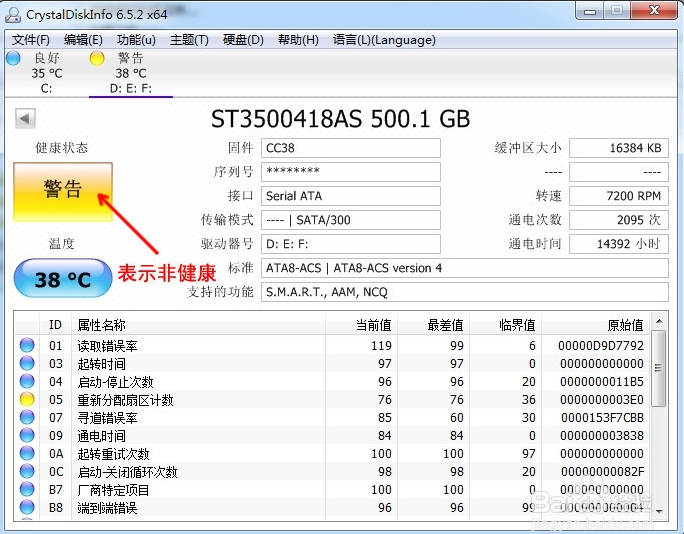This screenshot has width=684, height=534.
Task: Click the 通电时间 field 14392 小时
Action: point(619,244)
